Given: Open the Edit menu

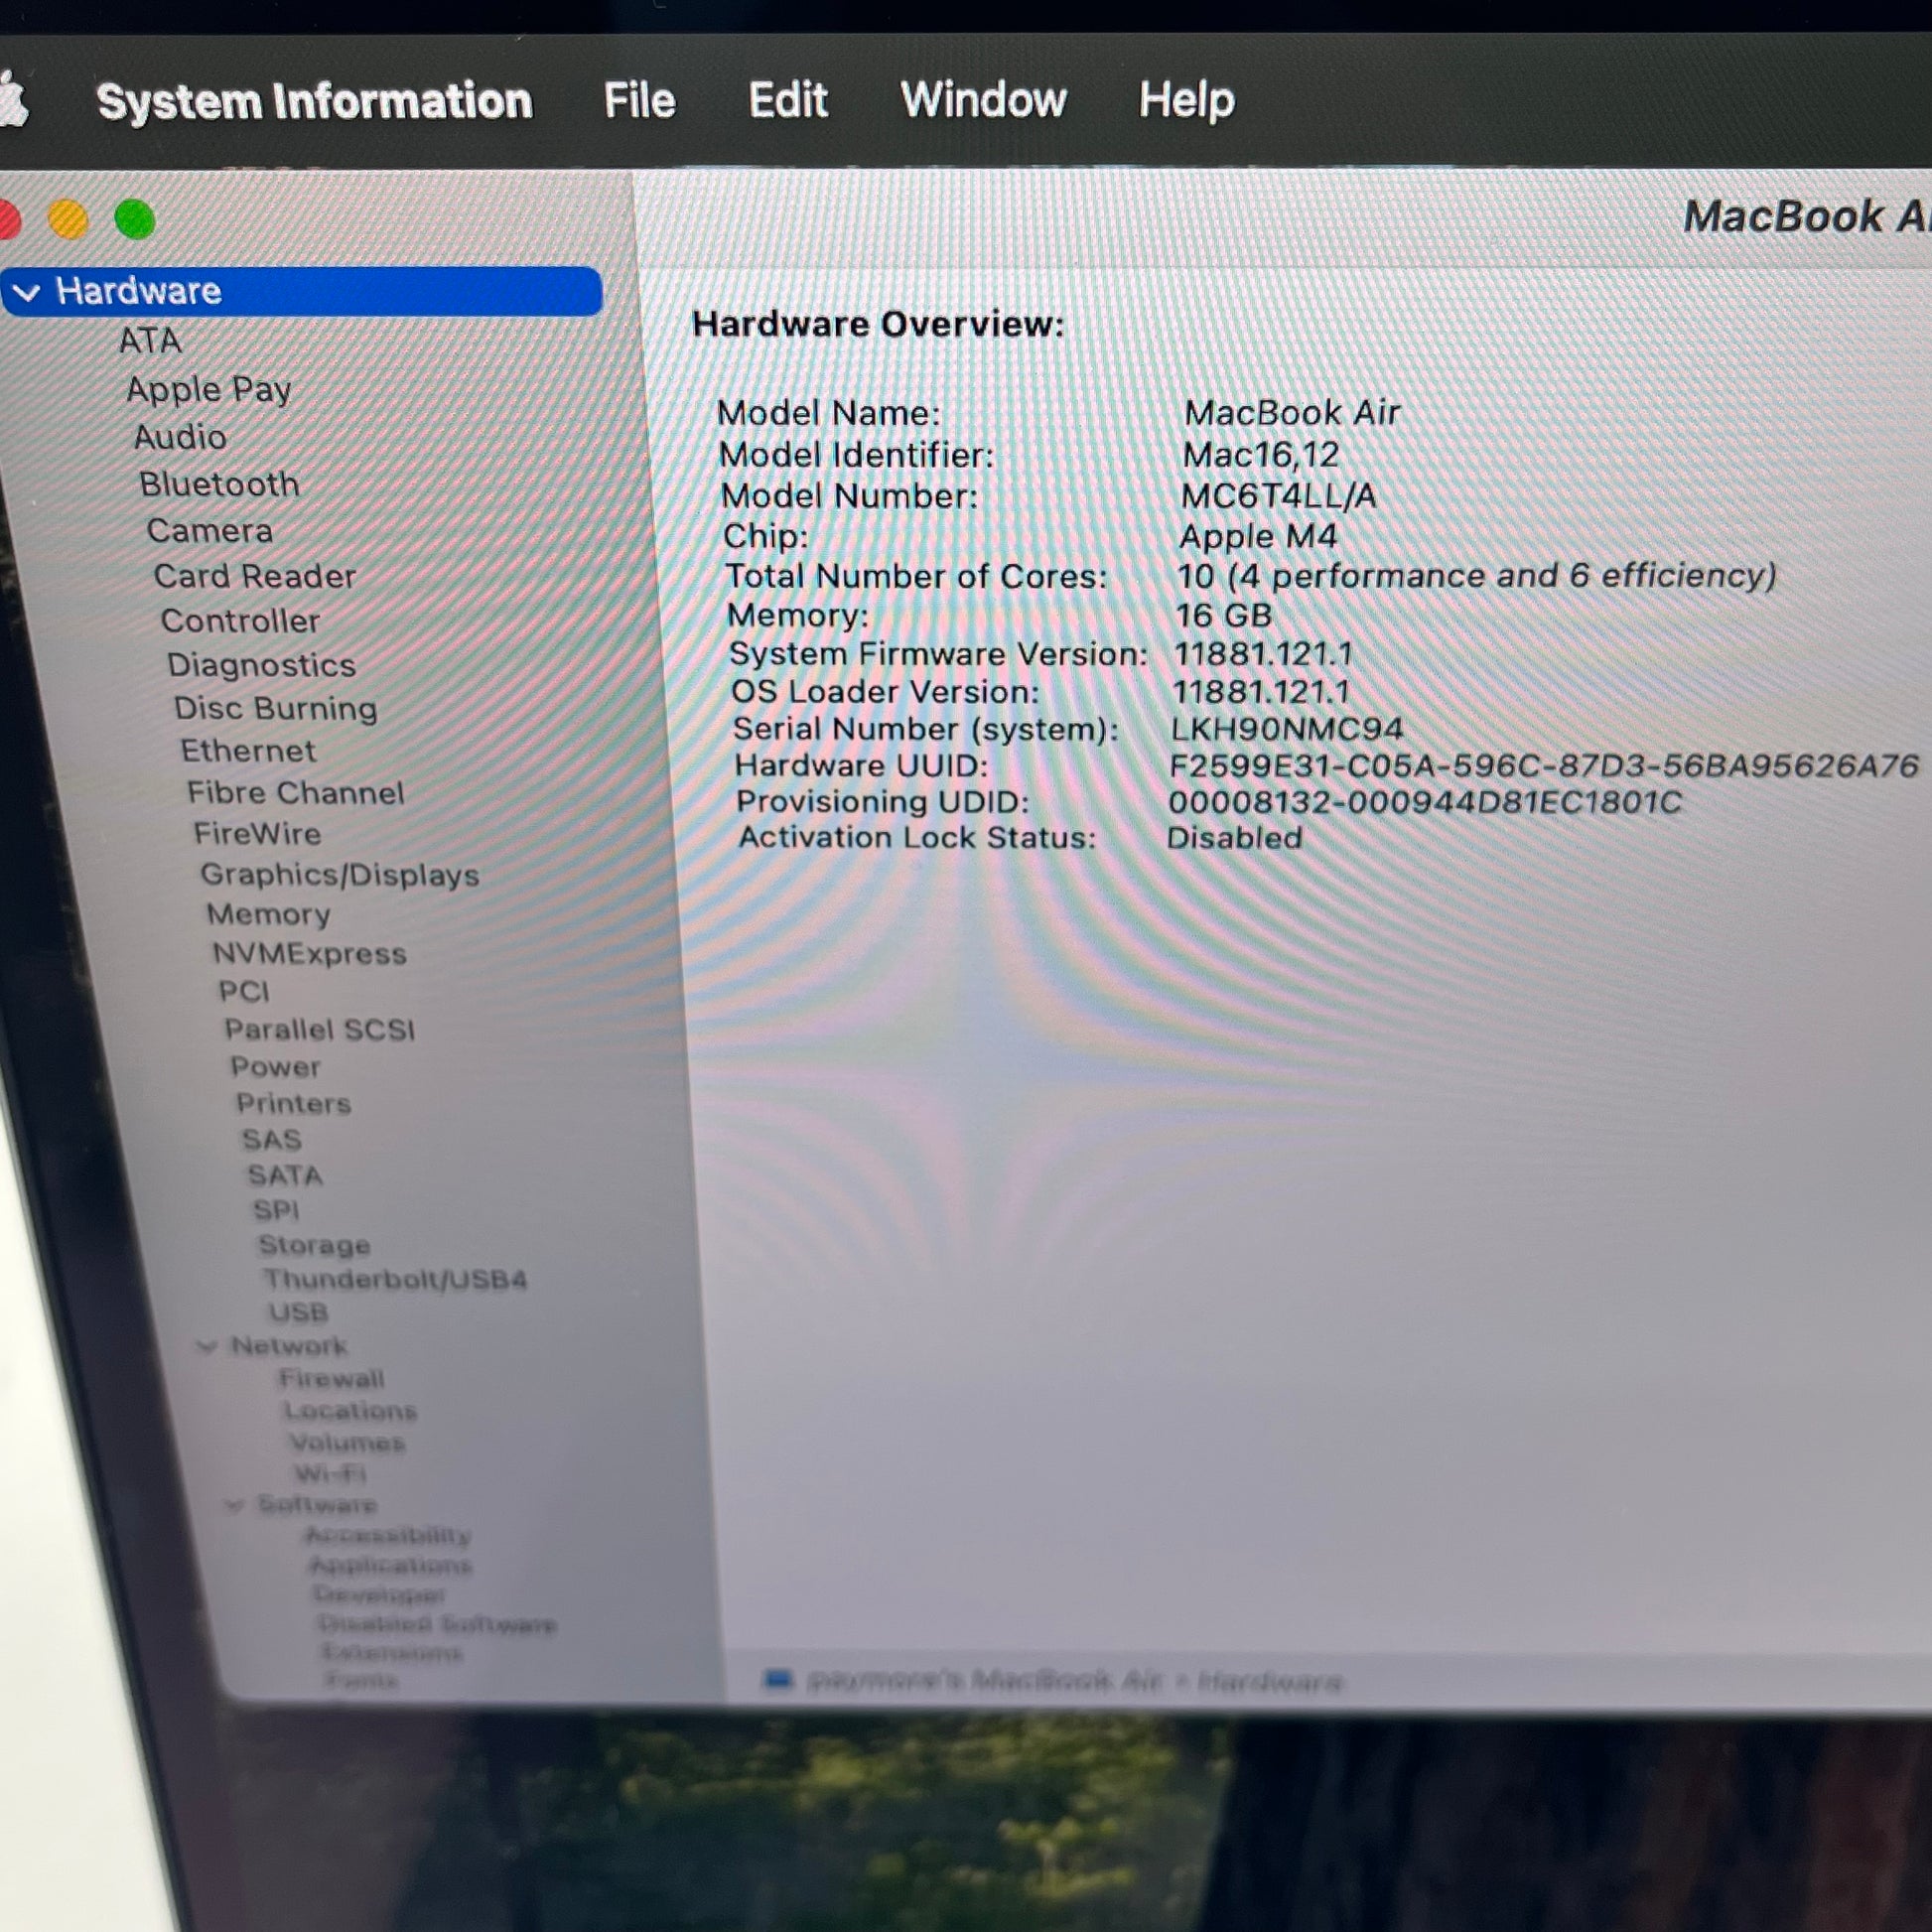Looking at the screenshot, I should (x=788, y=100).
